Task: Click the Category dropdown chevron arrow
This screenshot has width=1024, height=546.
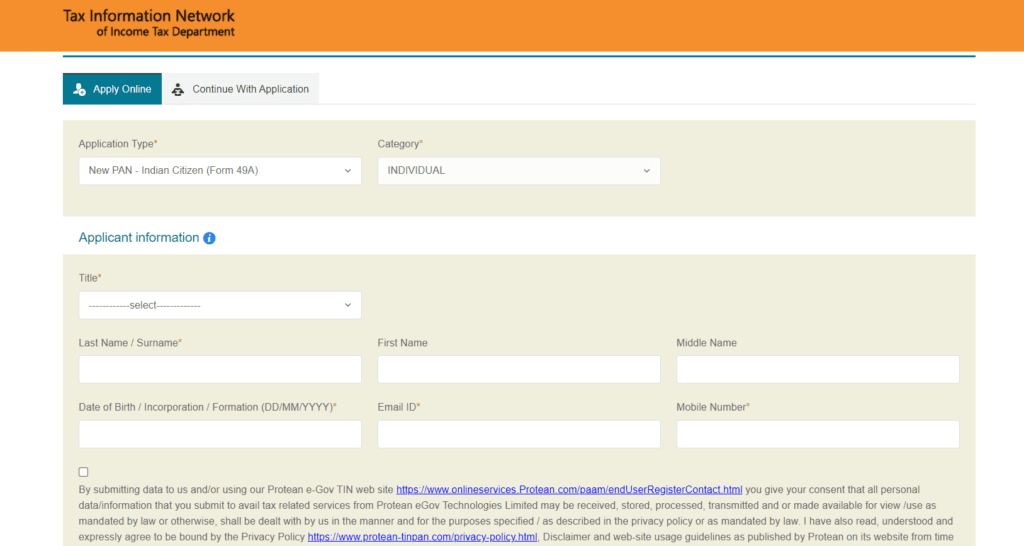Action: (x=647, y=171)
